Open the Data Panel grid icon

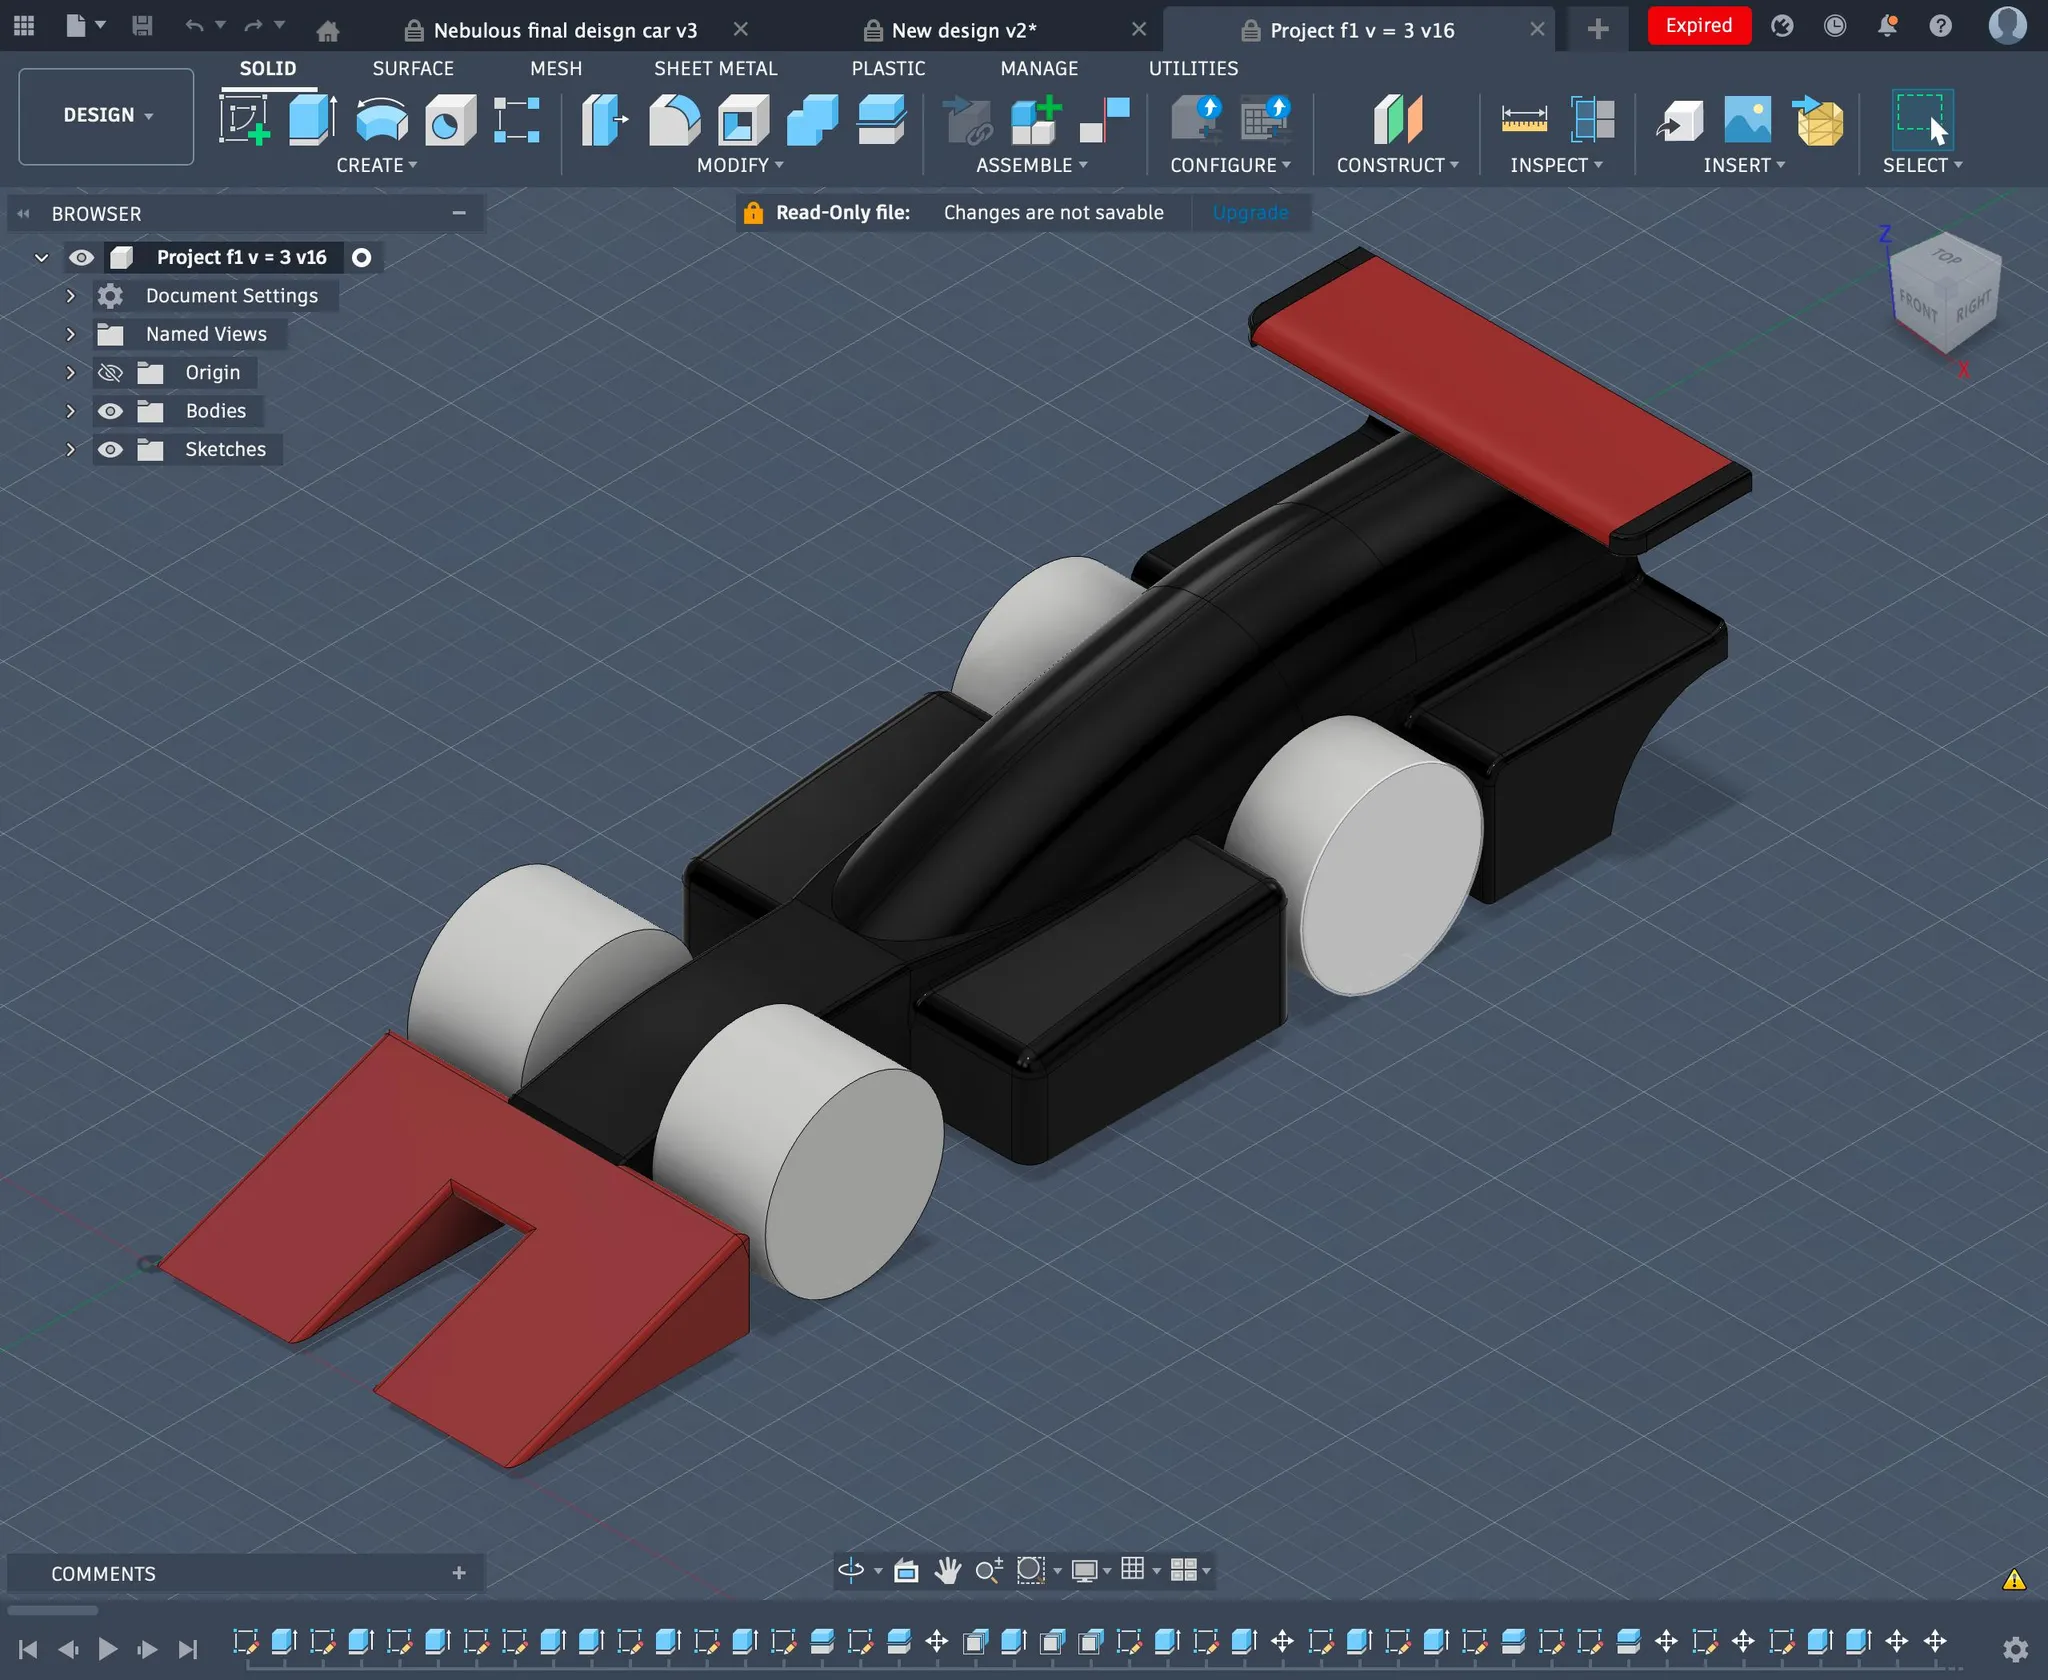click(x=24, y=26)
